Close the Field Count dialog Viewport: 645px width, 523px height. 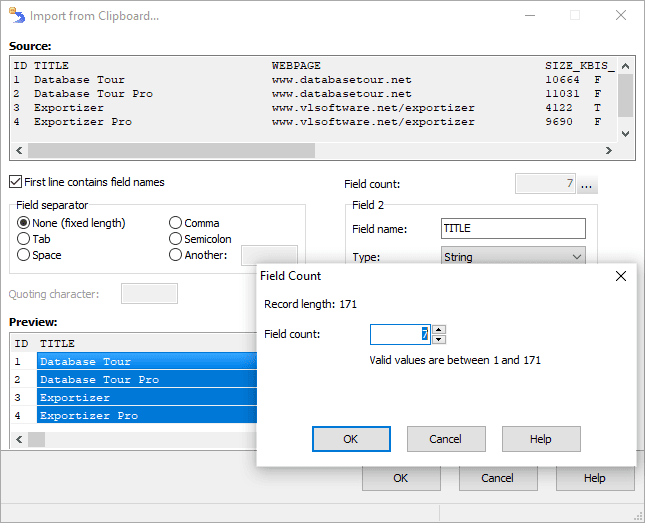click(x=620, y=276)
